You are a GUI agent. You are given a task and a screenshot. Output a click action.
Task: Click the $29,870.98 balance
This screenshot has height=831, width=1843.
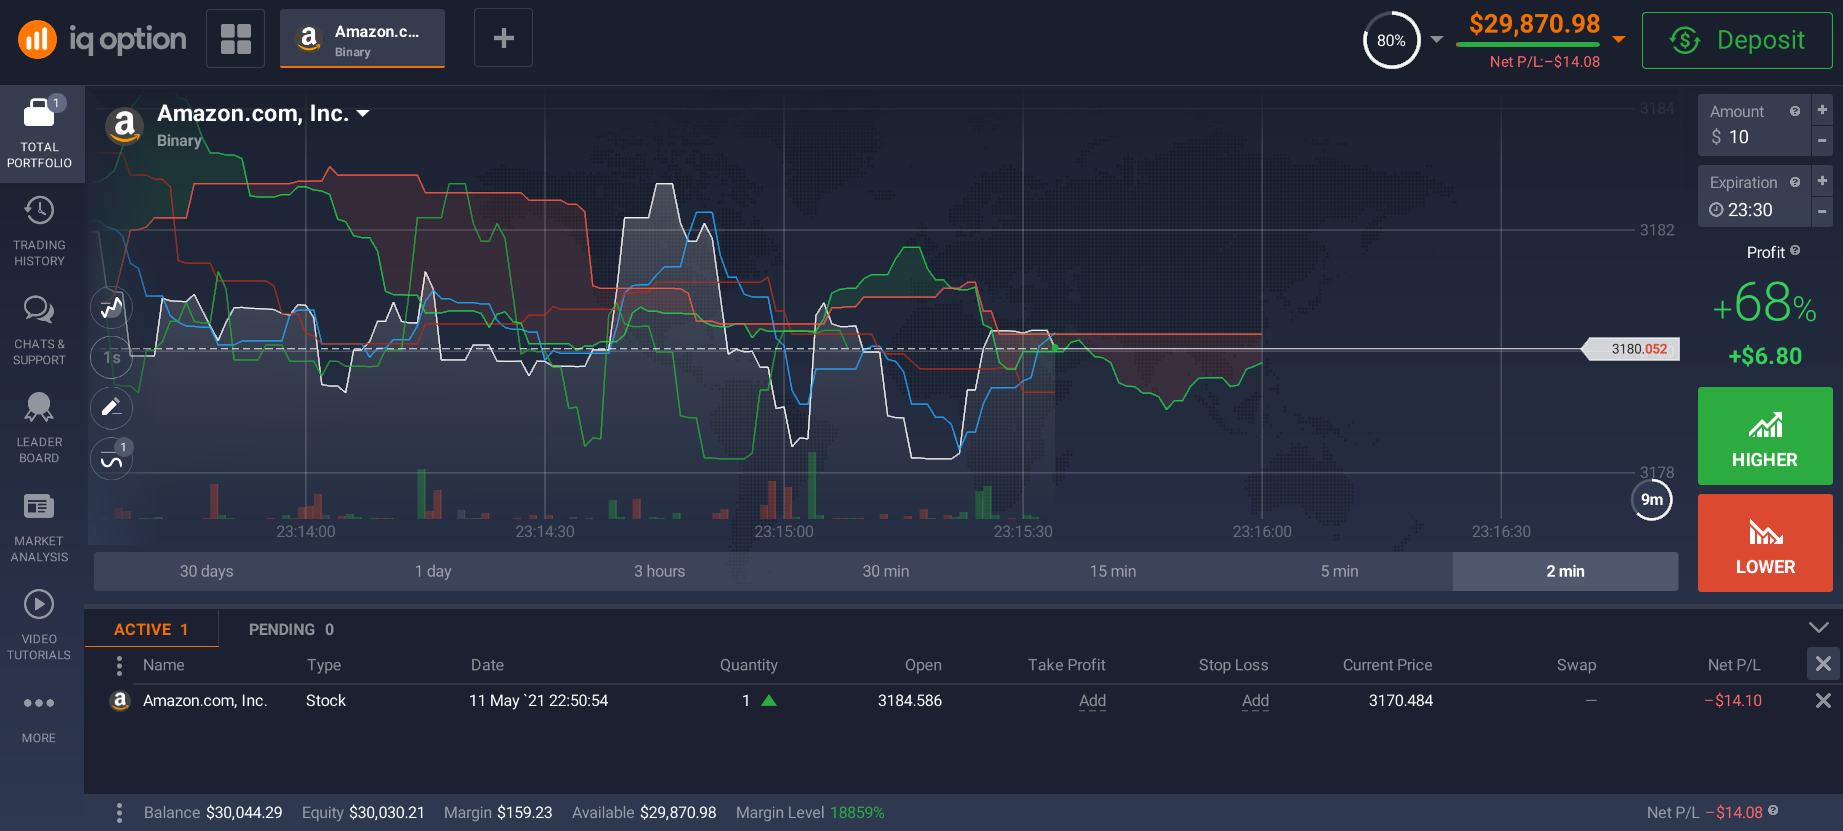click(1534, 24)
